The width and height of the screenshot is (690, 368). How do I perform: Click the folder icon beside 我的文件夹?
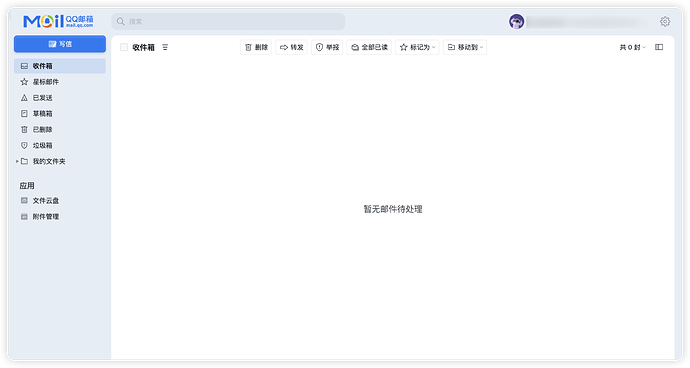pos(24,161)
